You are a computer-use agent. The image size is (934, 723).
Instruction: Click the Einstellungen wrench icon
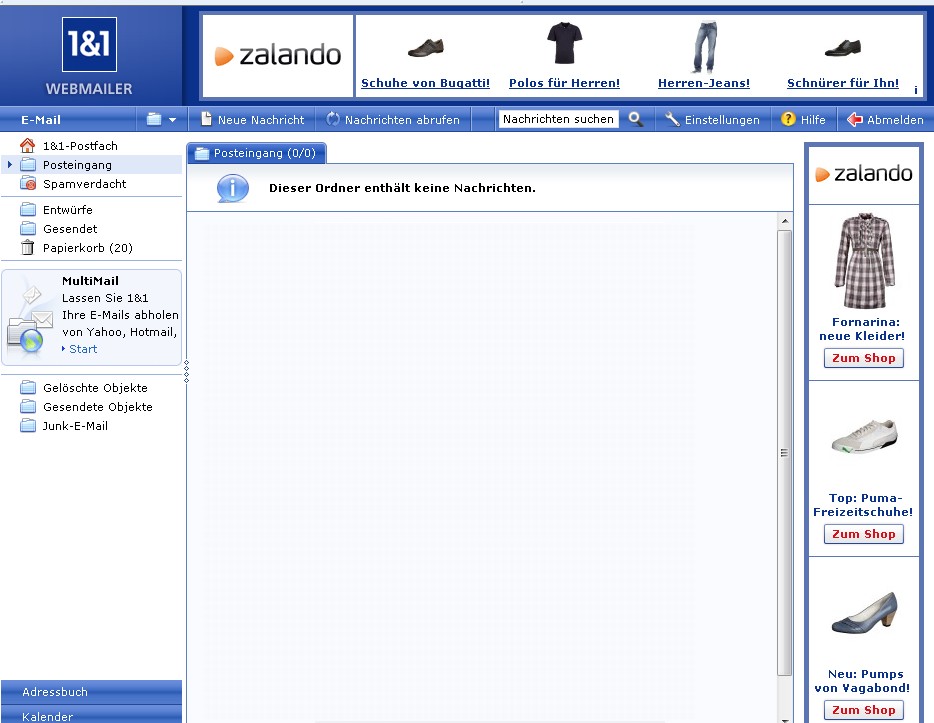672,119
